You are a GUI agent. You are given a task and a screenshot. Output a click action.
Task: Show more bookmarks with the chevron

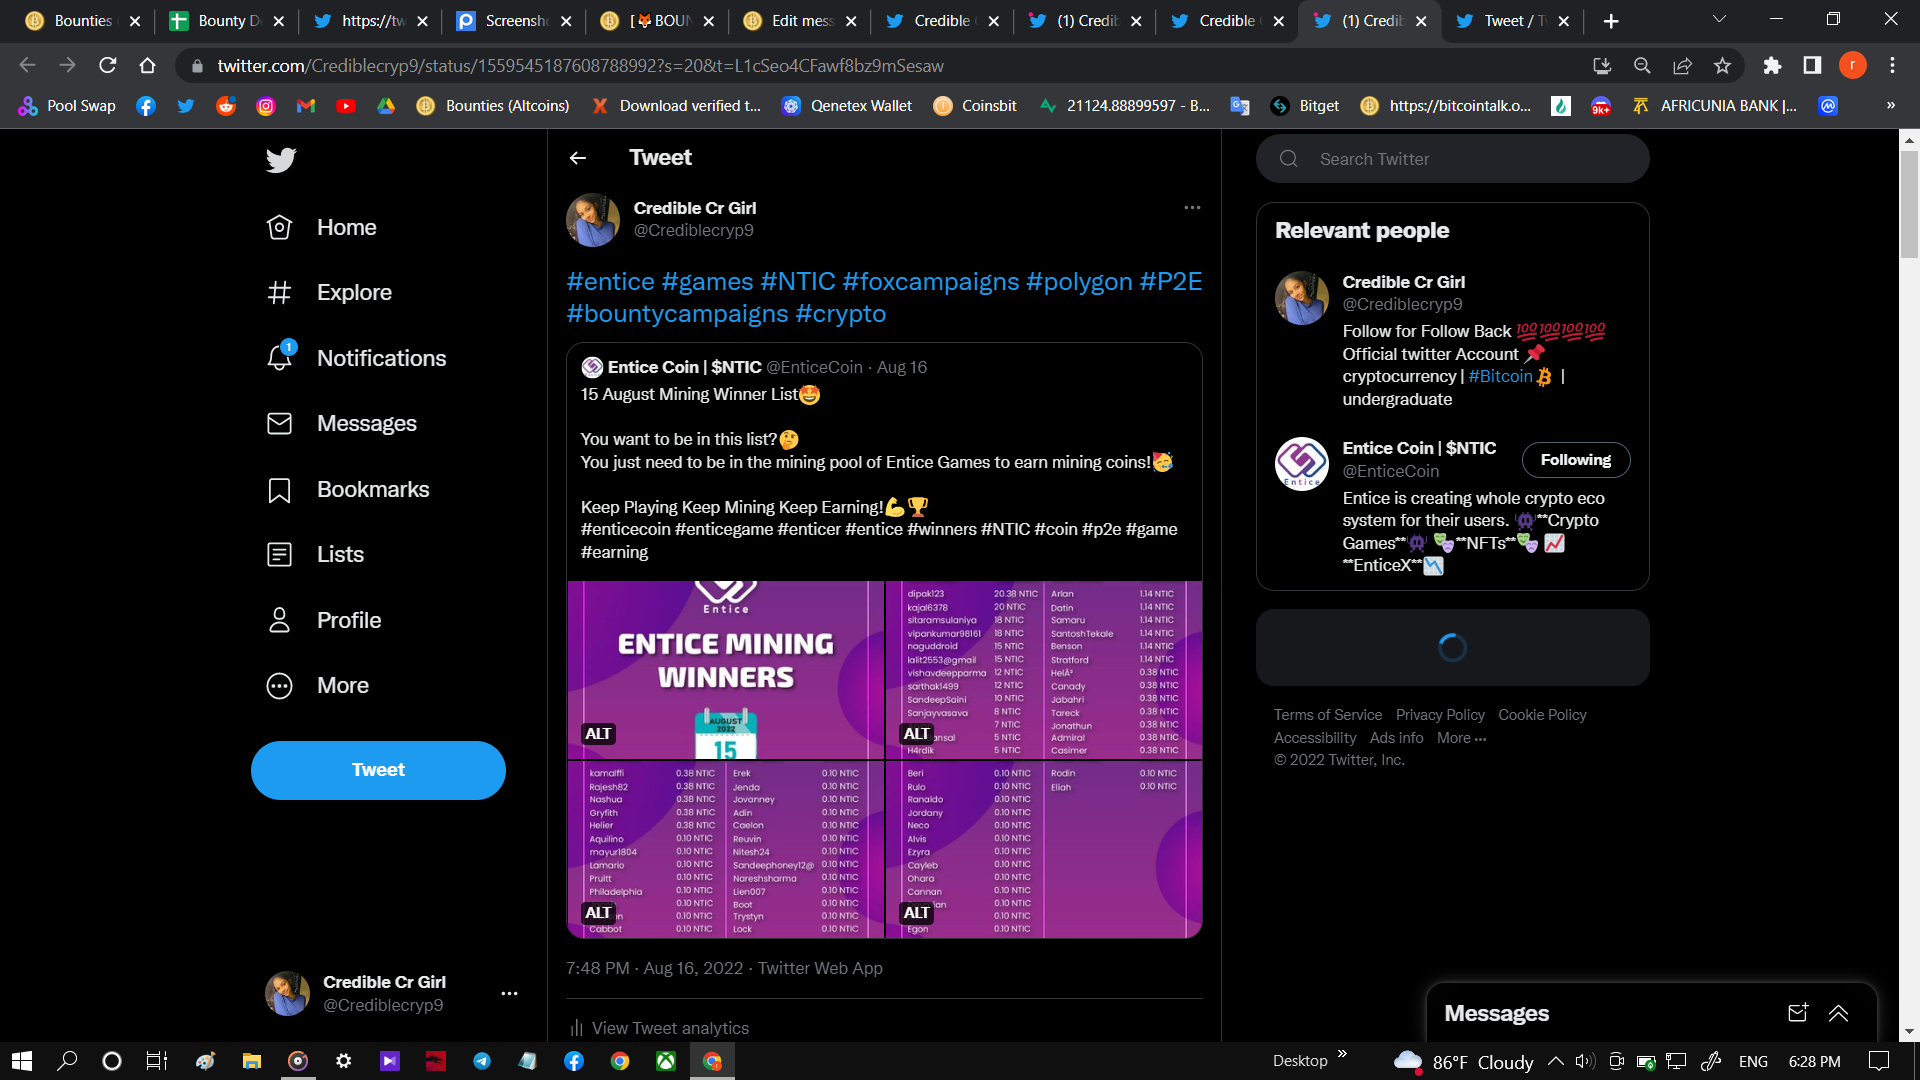pos(1890,105)
